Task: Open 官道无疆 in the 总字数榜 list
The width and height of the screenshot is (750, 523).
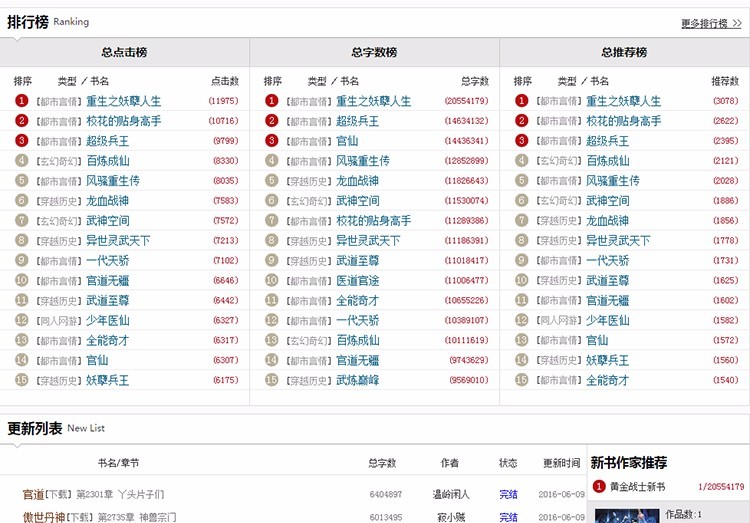Action: click(358, 360)
